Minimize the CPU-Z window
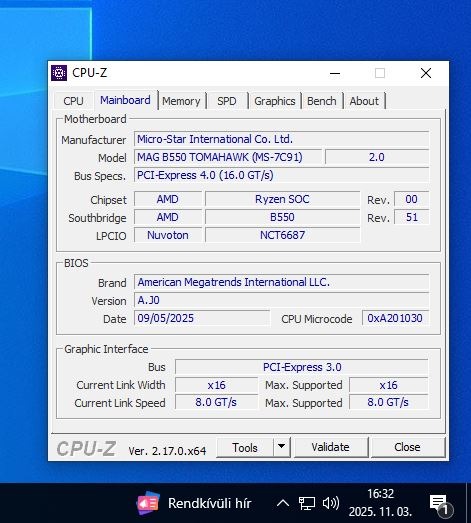Image resolution: width=471 pixels, height=523 pixels. (335, 73)
